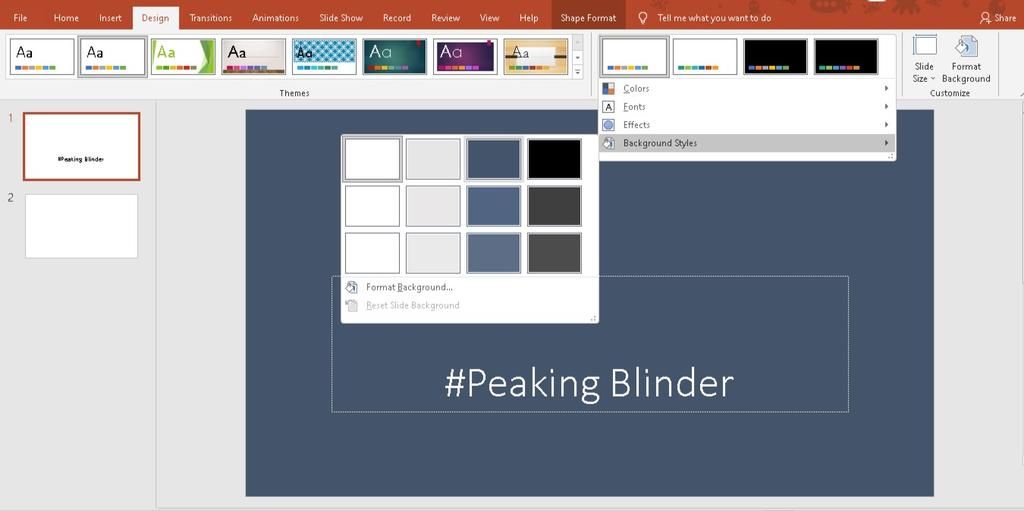Open the Slide Size dropdown
Image resolution: width=1024 pixels, height=511 pixels.
pyautogui.click(x=924, y=60)
